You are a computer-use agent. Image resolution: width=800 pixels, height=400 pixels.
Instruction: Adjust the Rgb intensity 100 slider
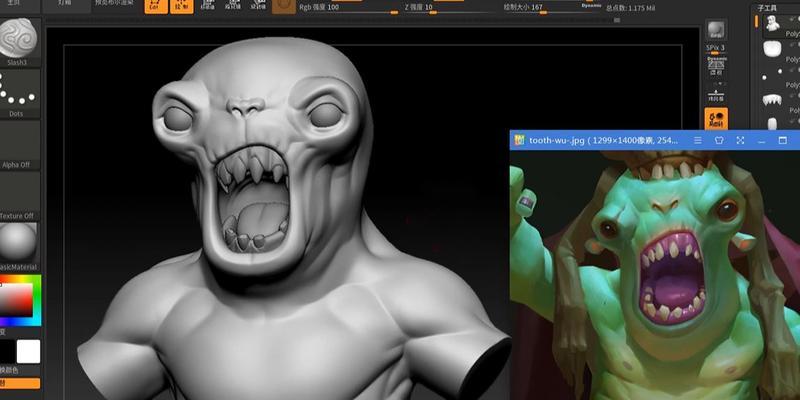[348, 8]
